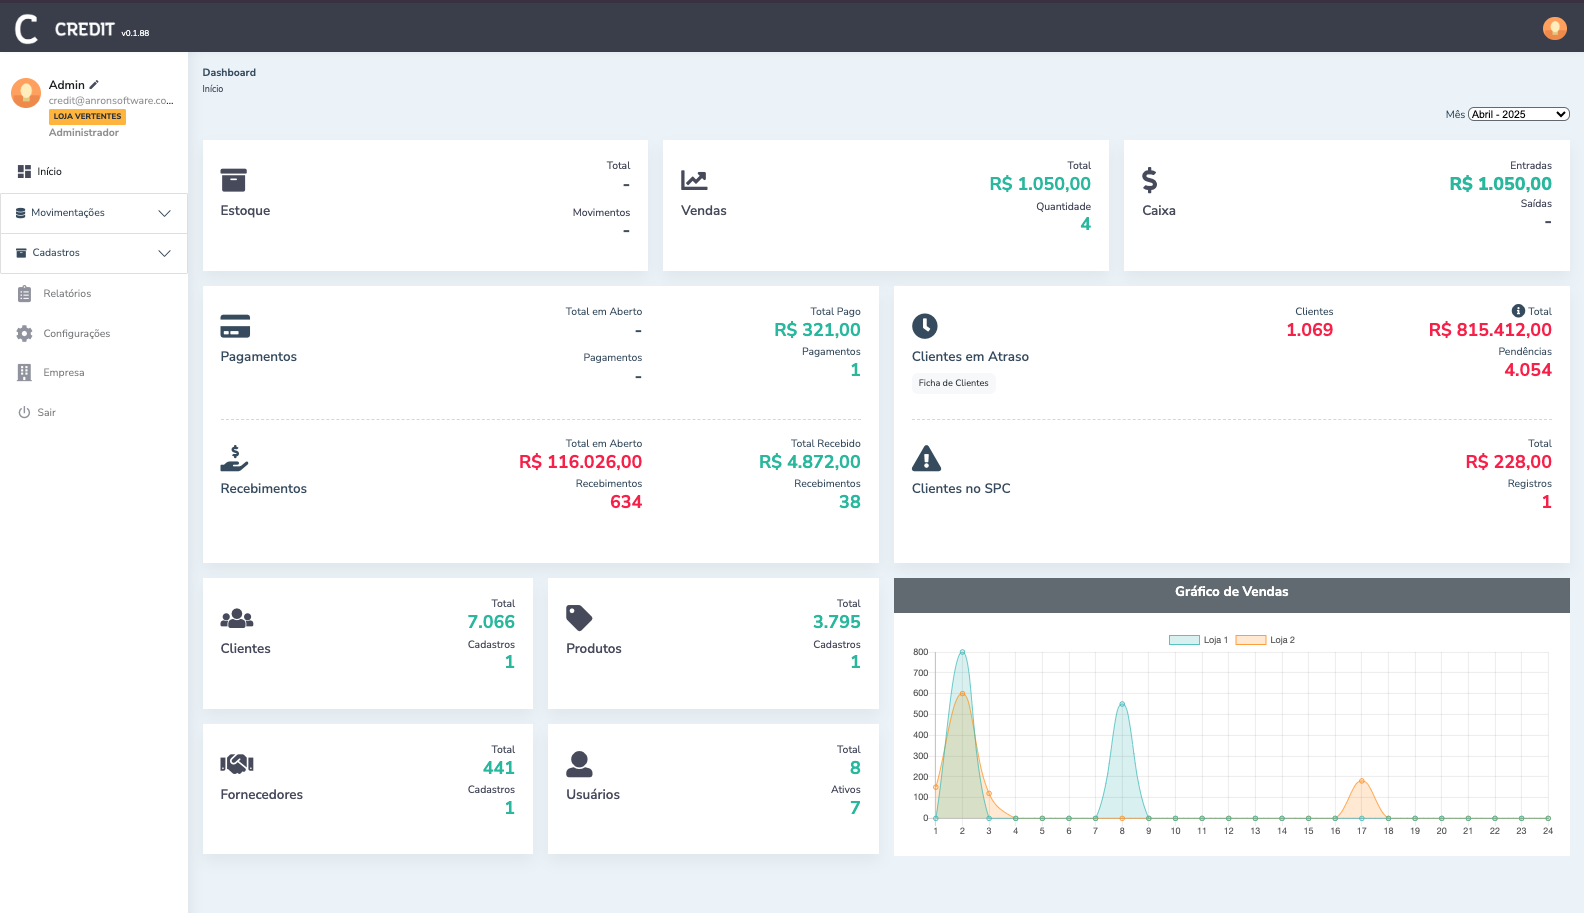Click the Caixa dollar sign icon
1584x913 pixels.
[1150, 180]
